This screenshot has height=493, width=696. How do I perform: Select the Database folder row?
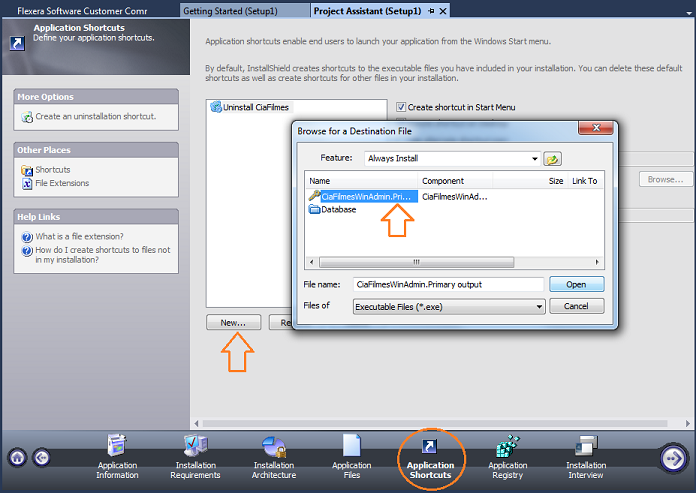click(x=339, y=209)
